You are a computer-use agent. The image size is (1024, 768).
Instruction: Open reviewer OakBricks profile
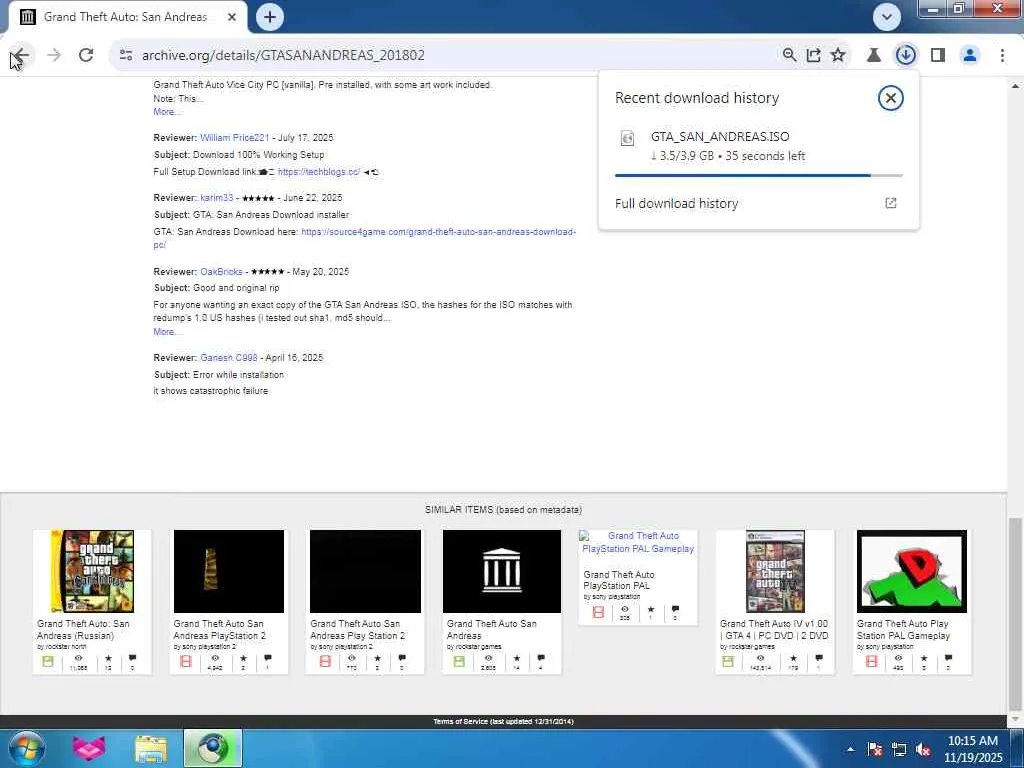pos(221,272)
